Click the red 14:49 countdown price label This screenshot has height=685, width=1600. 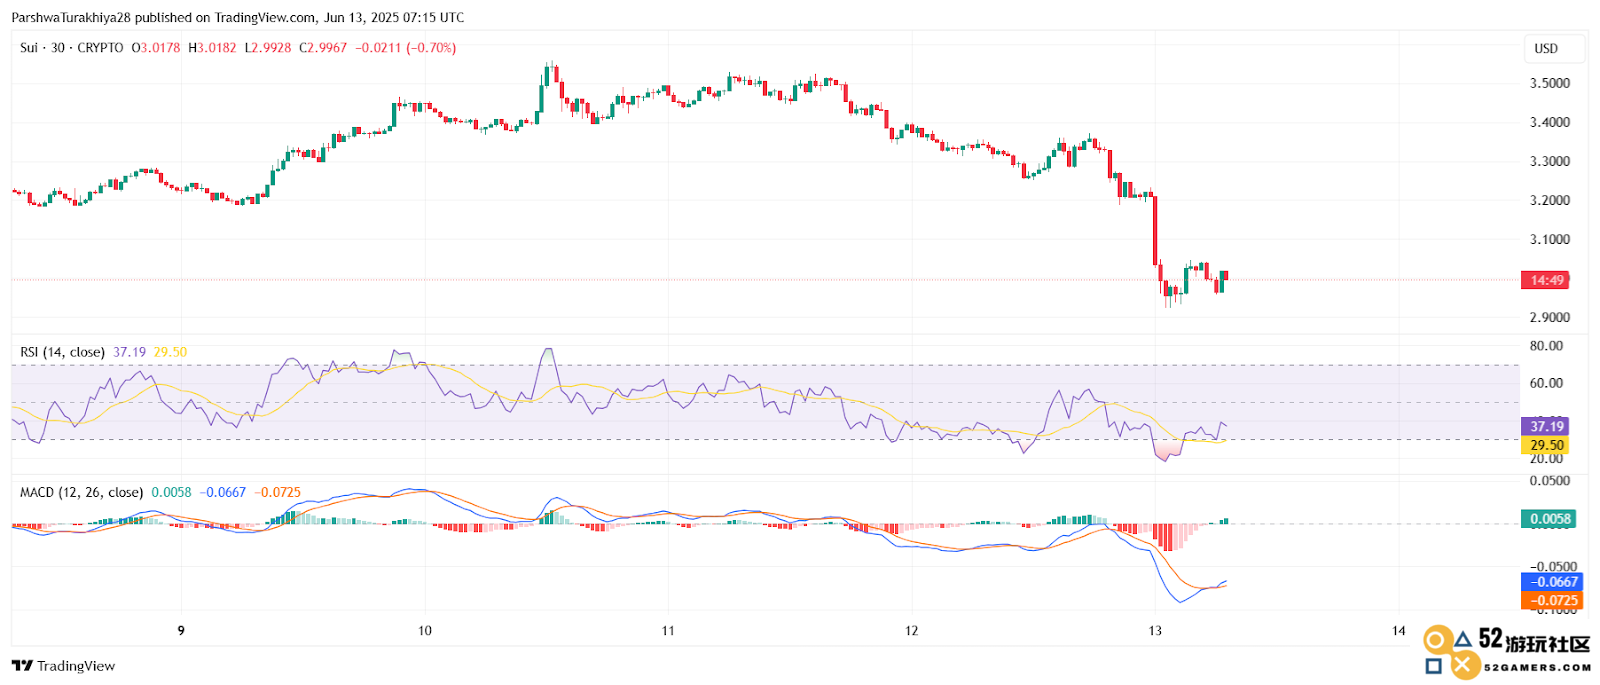(1545, 280)
